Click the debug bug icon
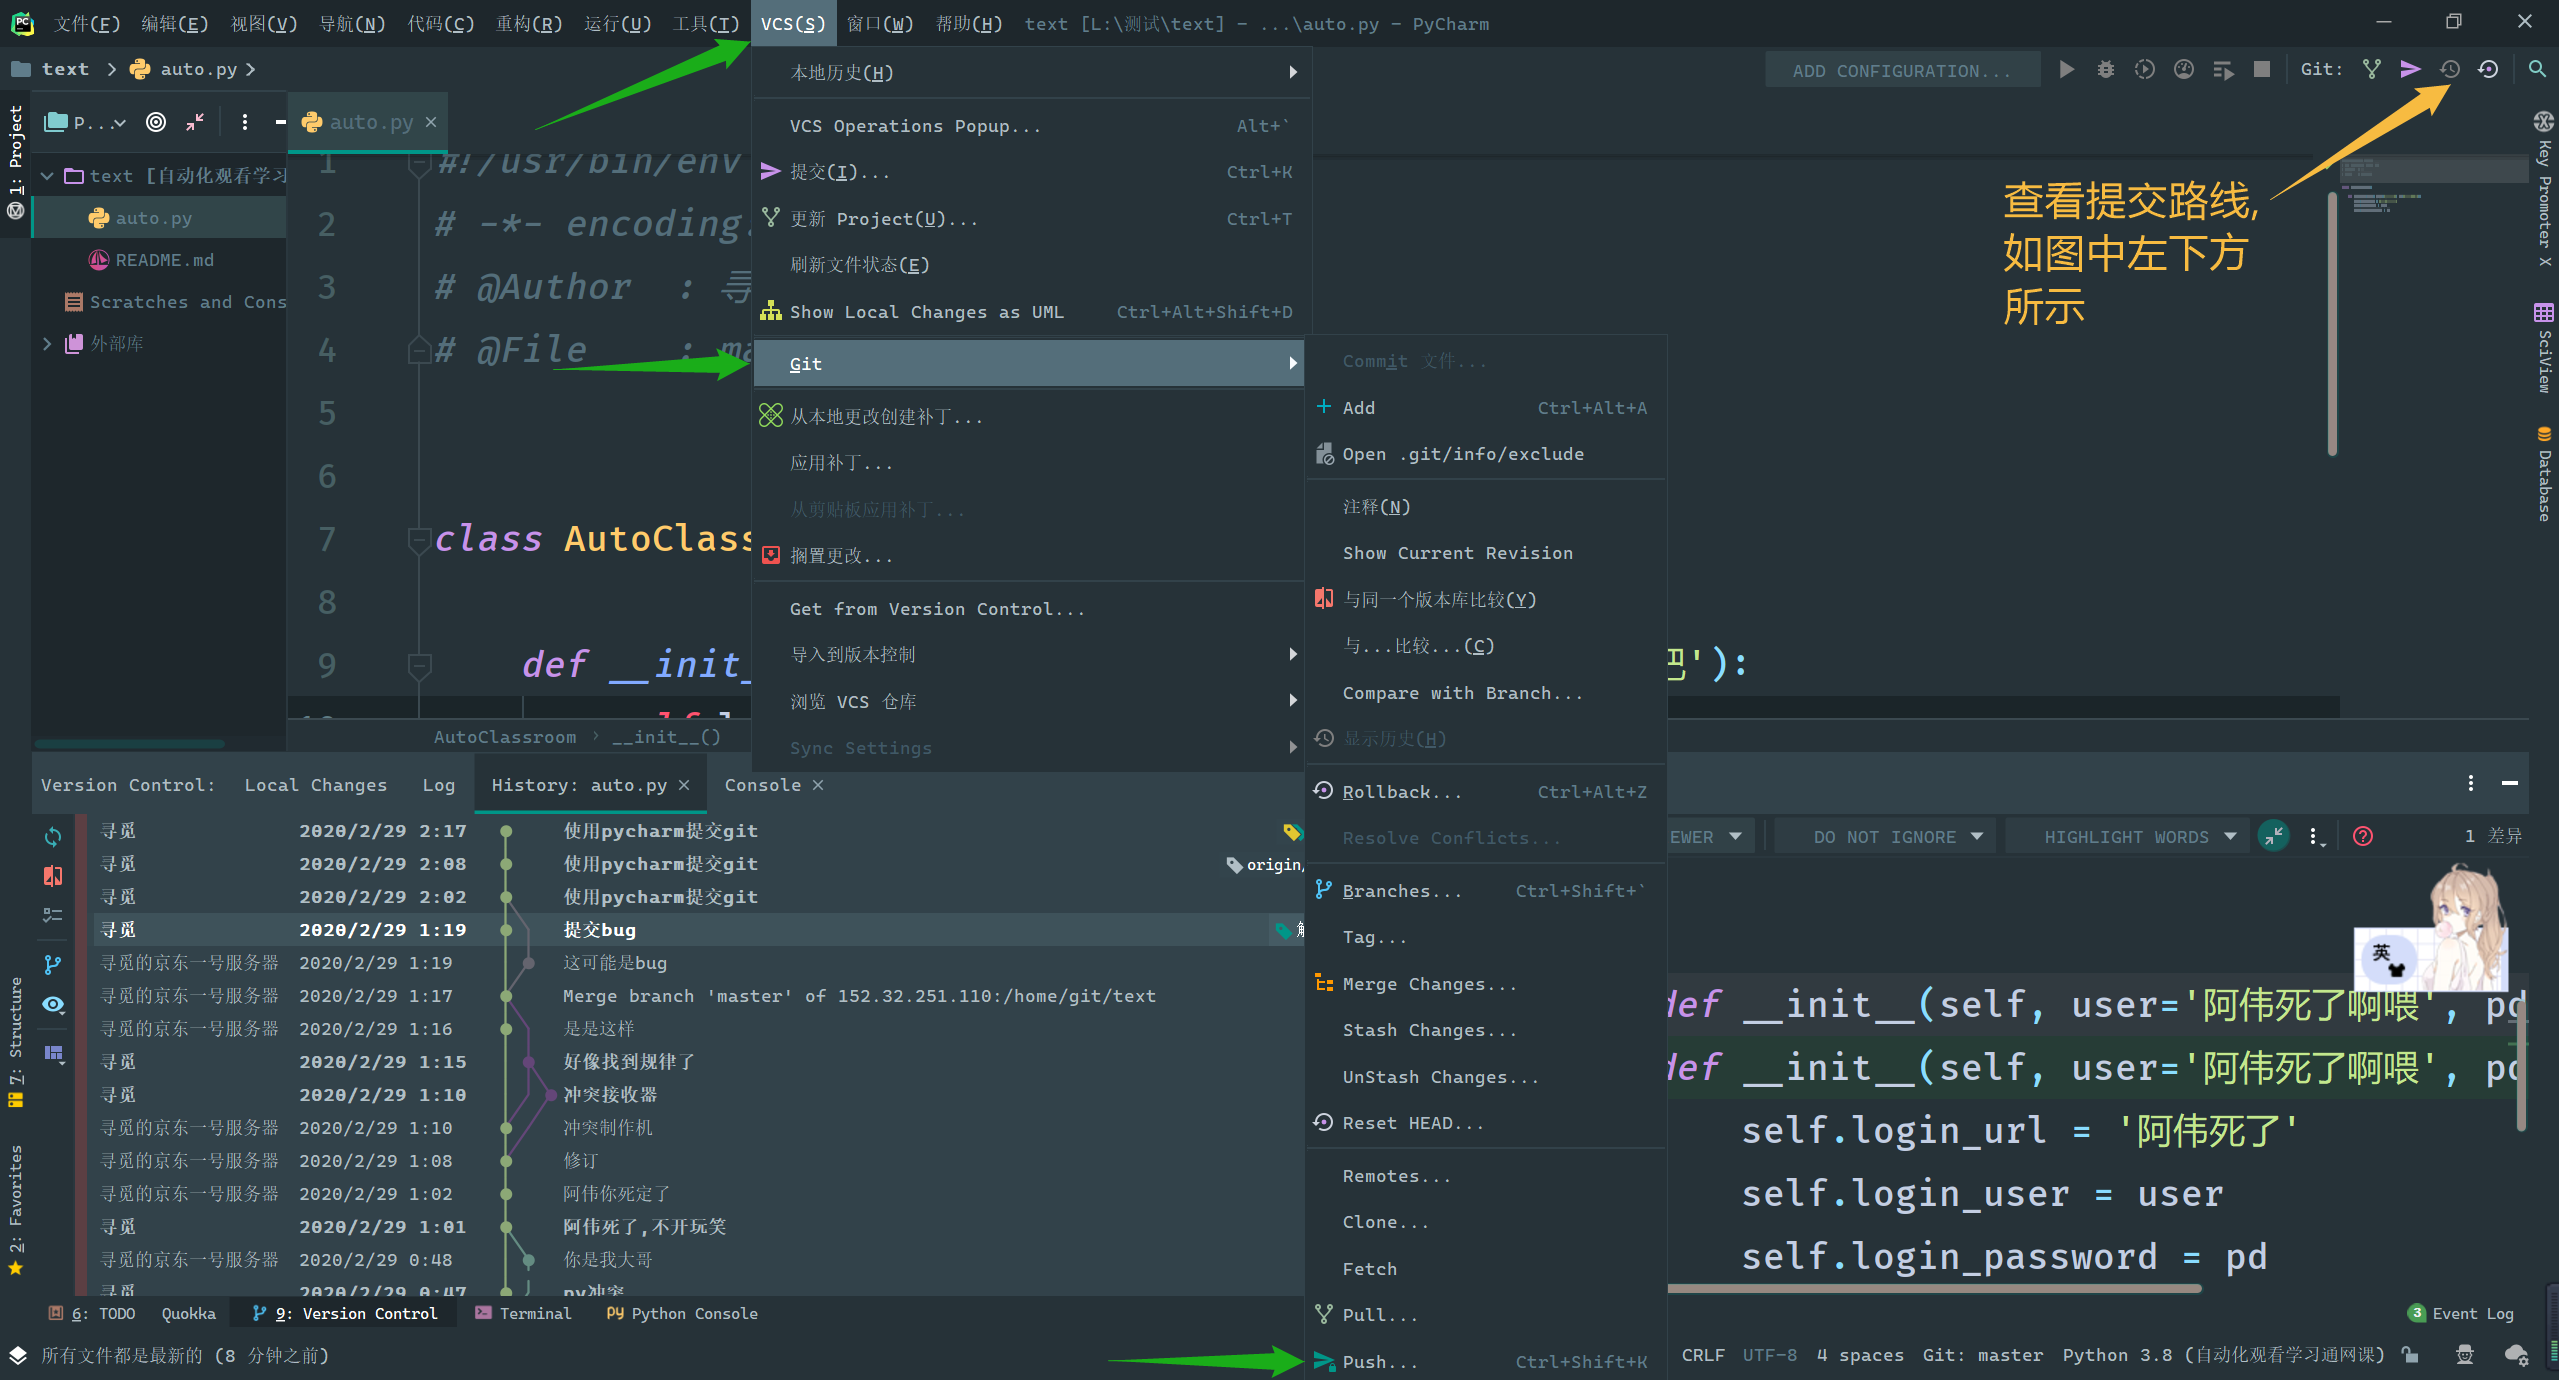Viewport: 2559px width, 1380px height. coord(2106,69)
